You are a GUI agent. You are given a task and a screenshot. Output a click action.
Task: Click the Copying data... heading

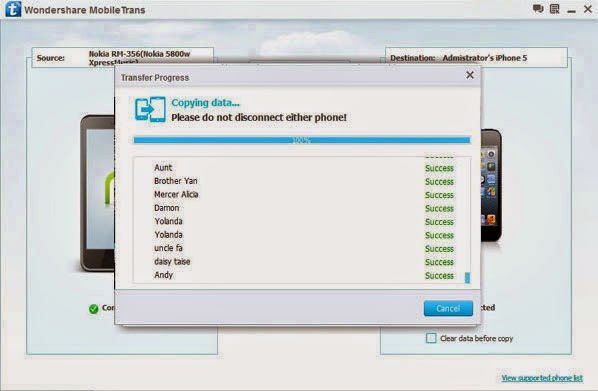point(206,103)
